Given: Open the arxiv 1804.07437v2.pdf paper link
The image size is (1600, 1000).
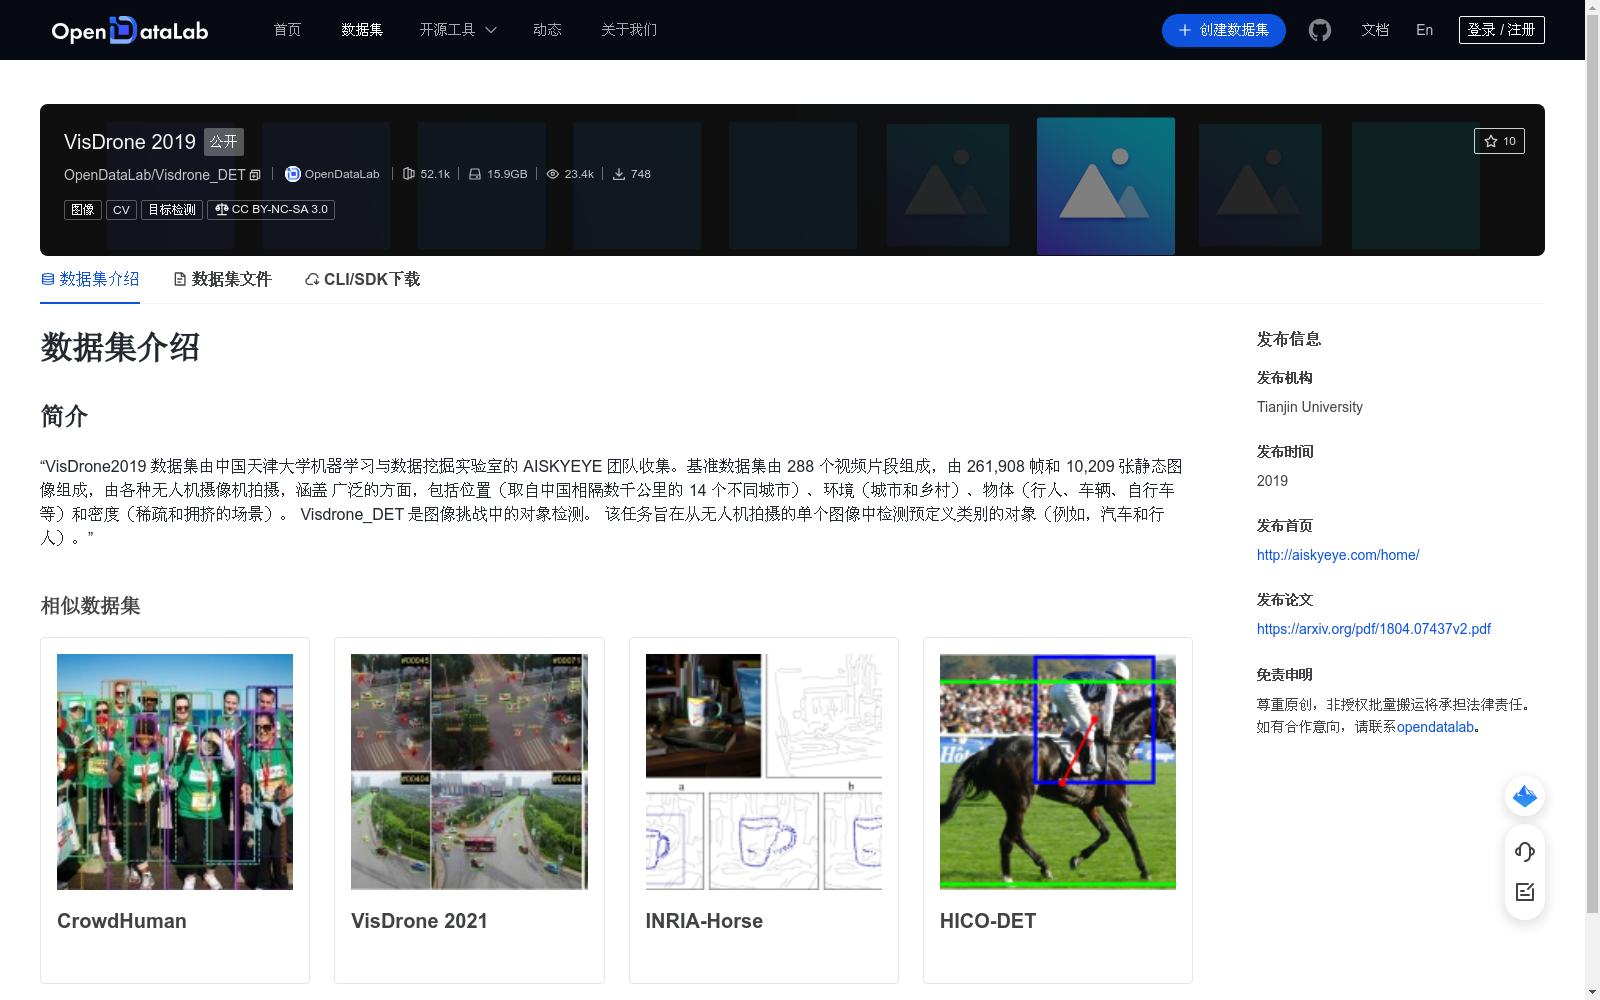Looking at the screenshot, I should 1374,629.
